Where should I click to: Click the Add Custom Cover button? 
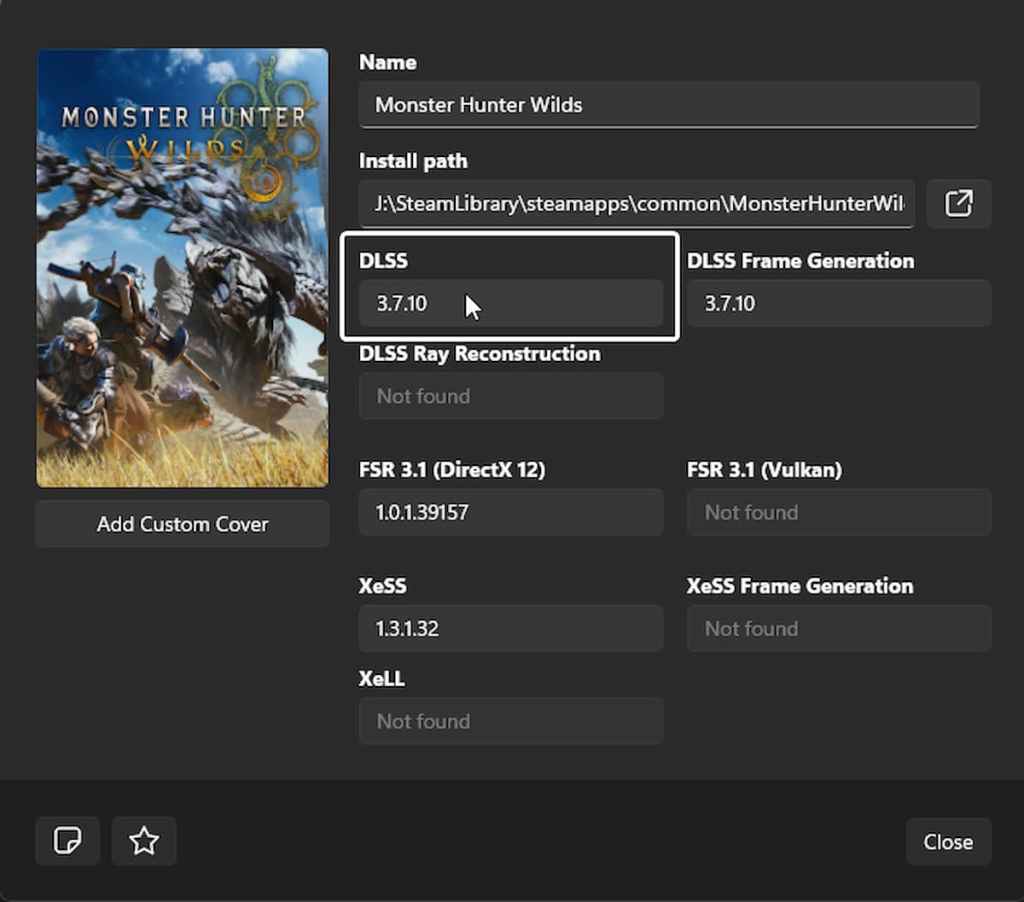[182, 524]
